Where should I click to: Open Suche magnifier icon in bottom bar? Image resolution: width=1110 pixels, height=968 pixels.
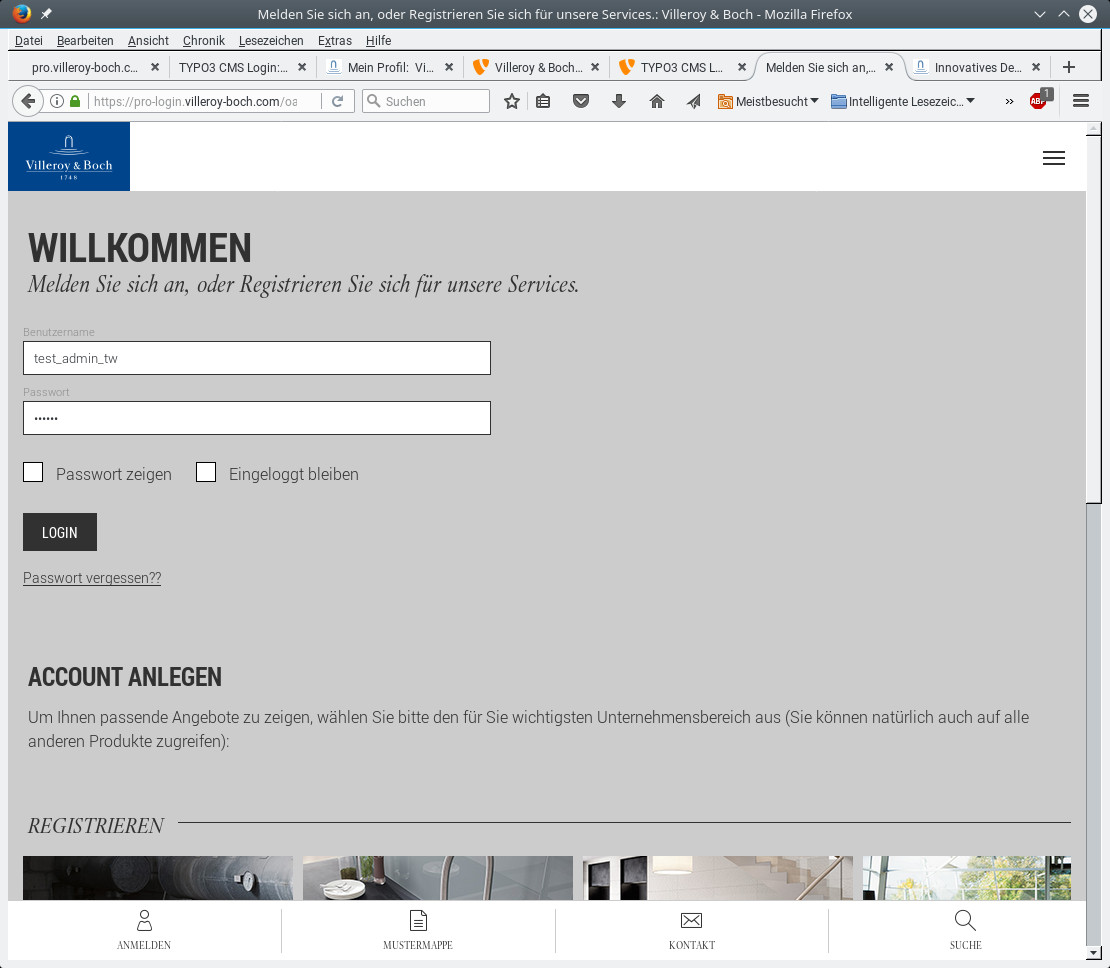965,921
